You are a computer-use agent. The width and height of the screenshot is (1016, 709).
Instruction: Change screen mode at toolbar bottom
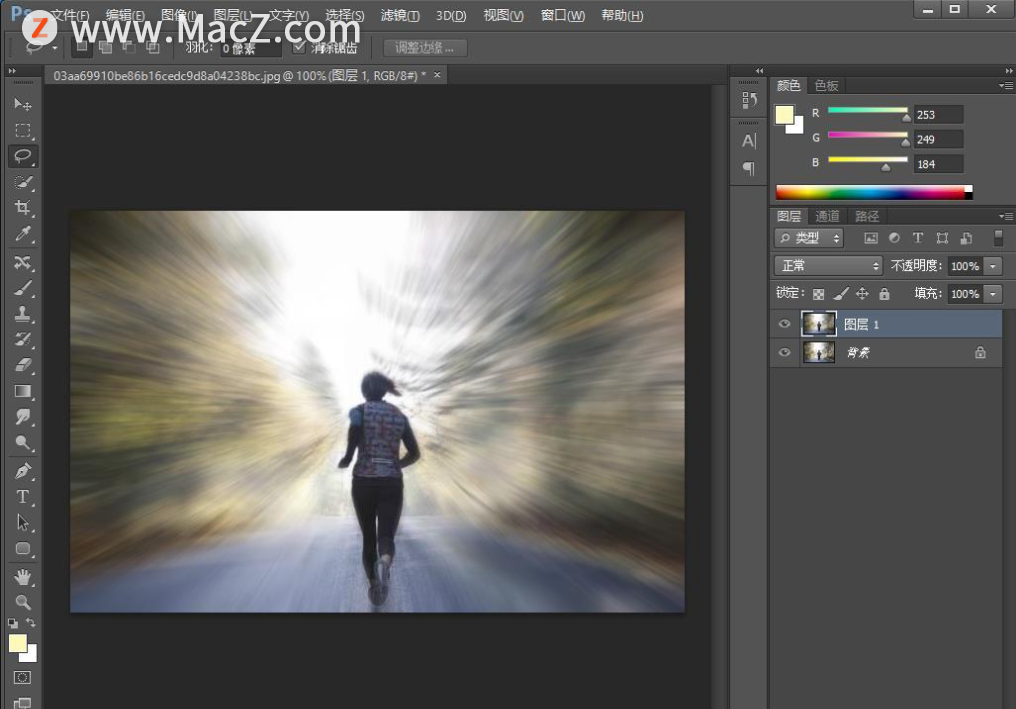tap(23, 703)
